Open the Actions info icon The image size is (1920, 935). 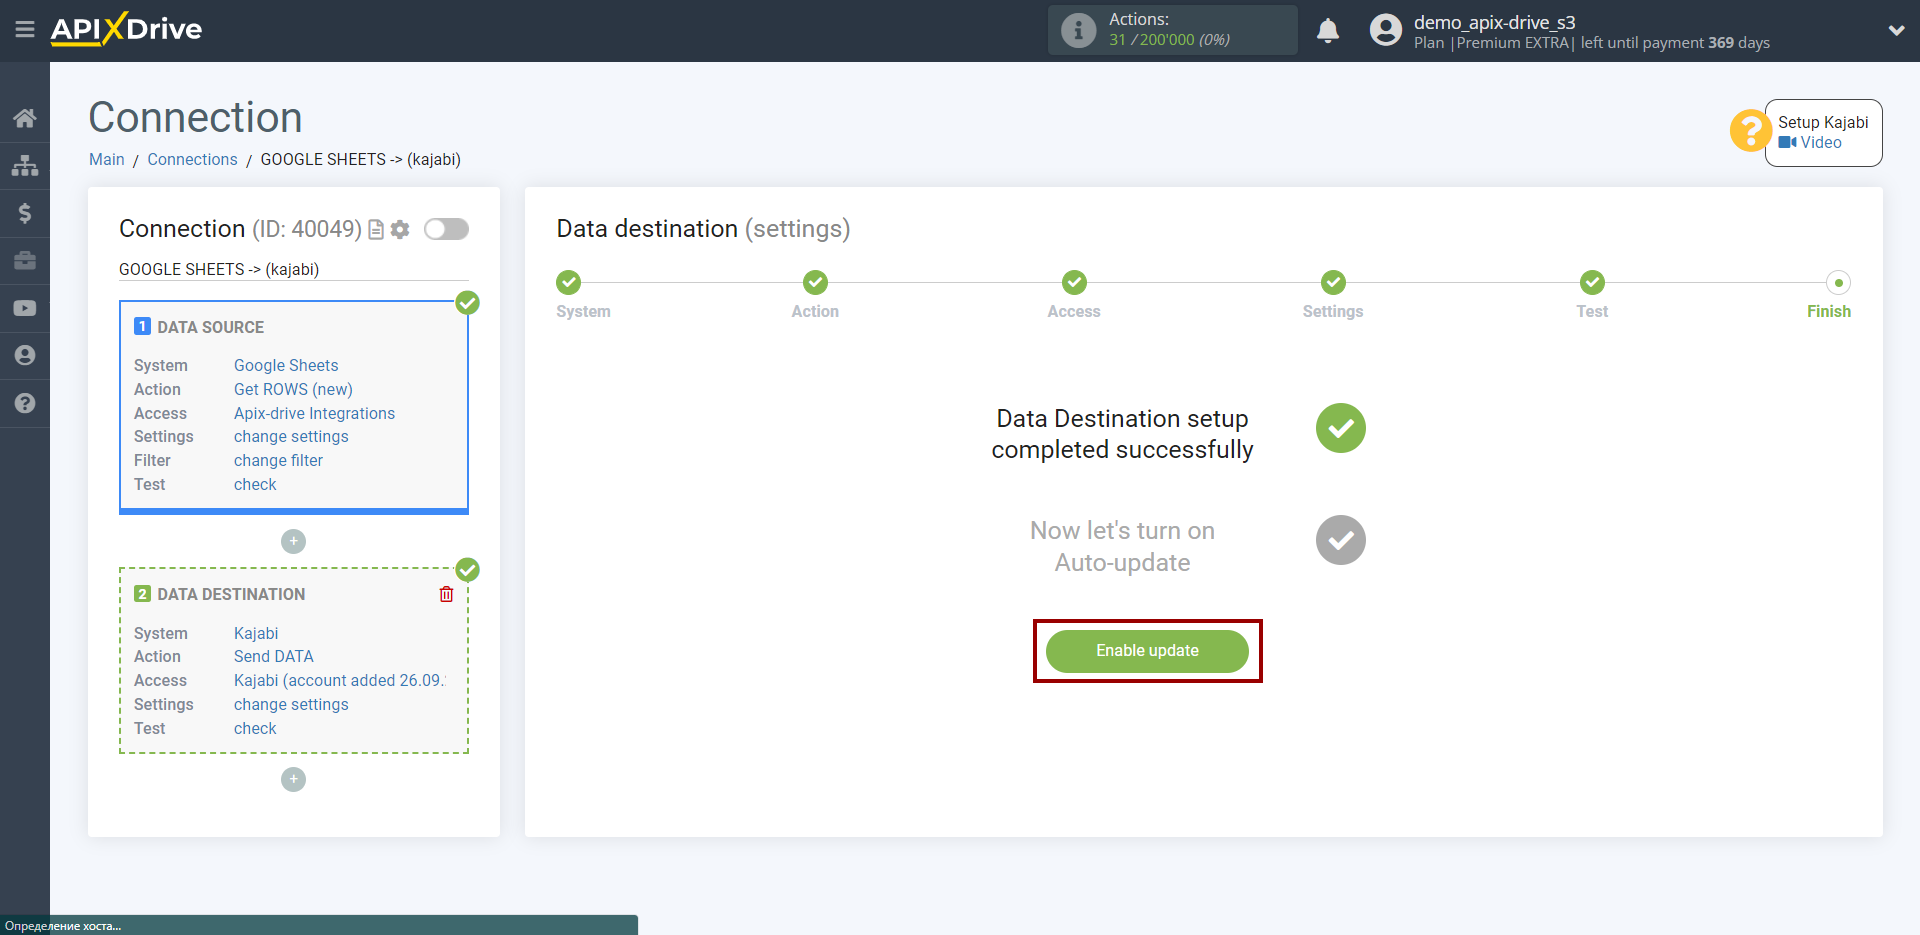click(x=1078, y=30)
